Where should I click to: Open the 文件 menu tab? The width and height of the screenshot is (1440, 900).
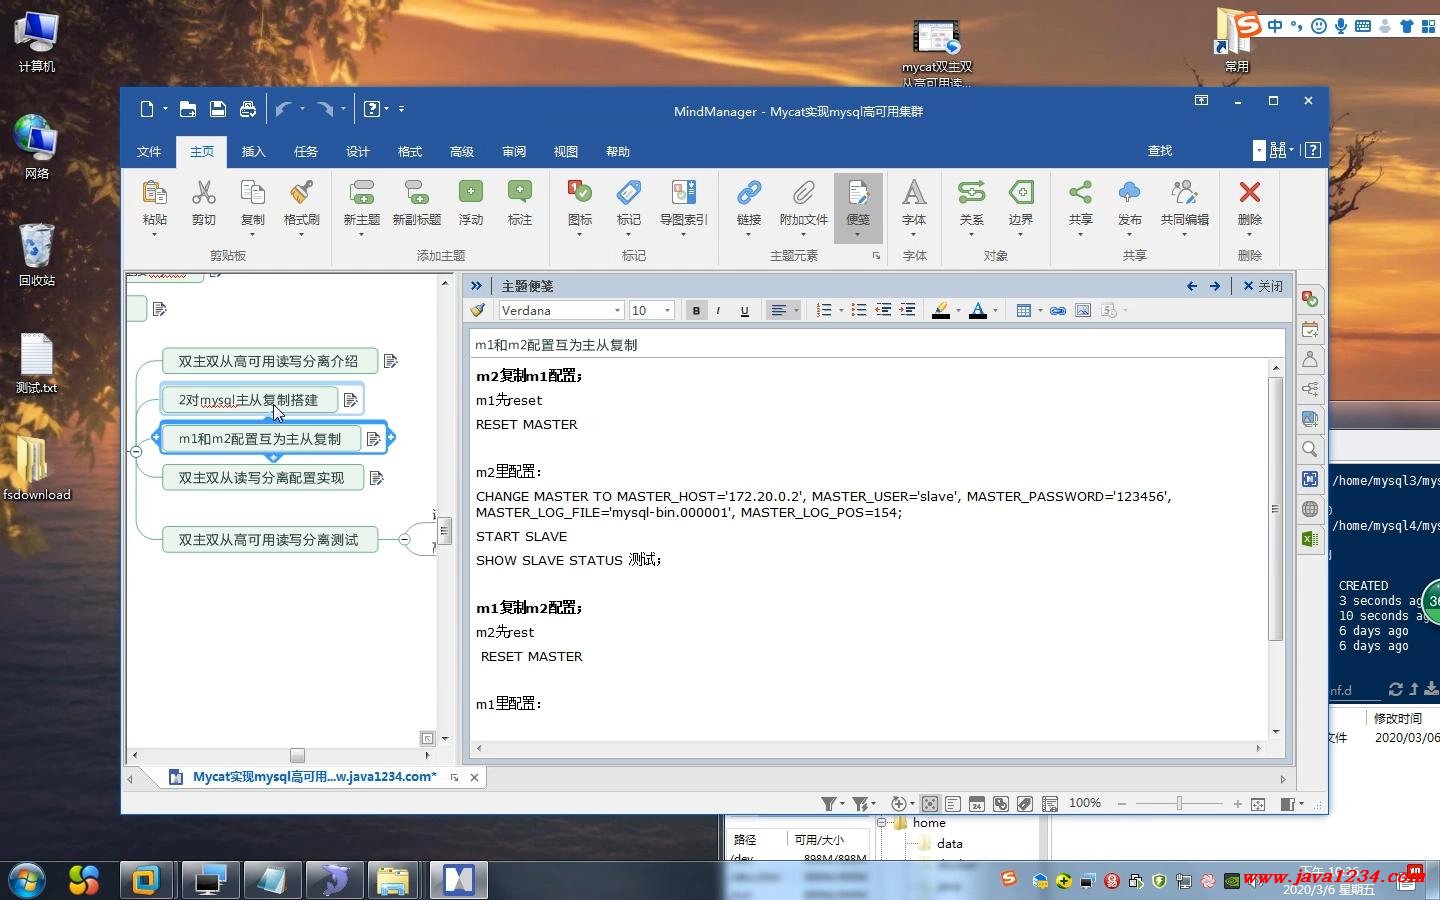coord(149,151)
